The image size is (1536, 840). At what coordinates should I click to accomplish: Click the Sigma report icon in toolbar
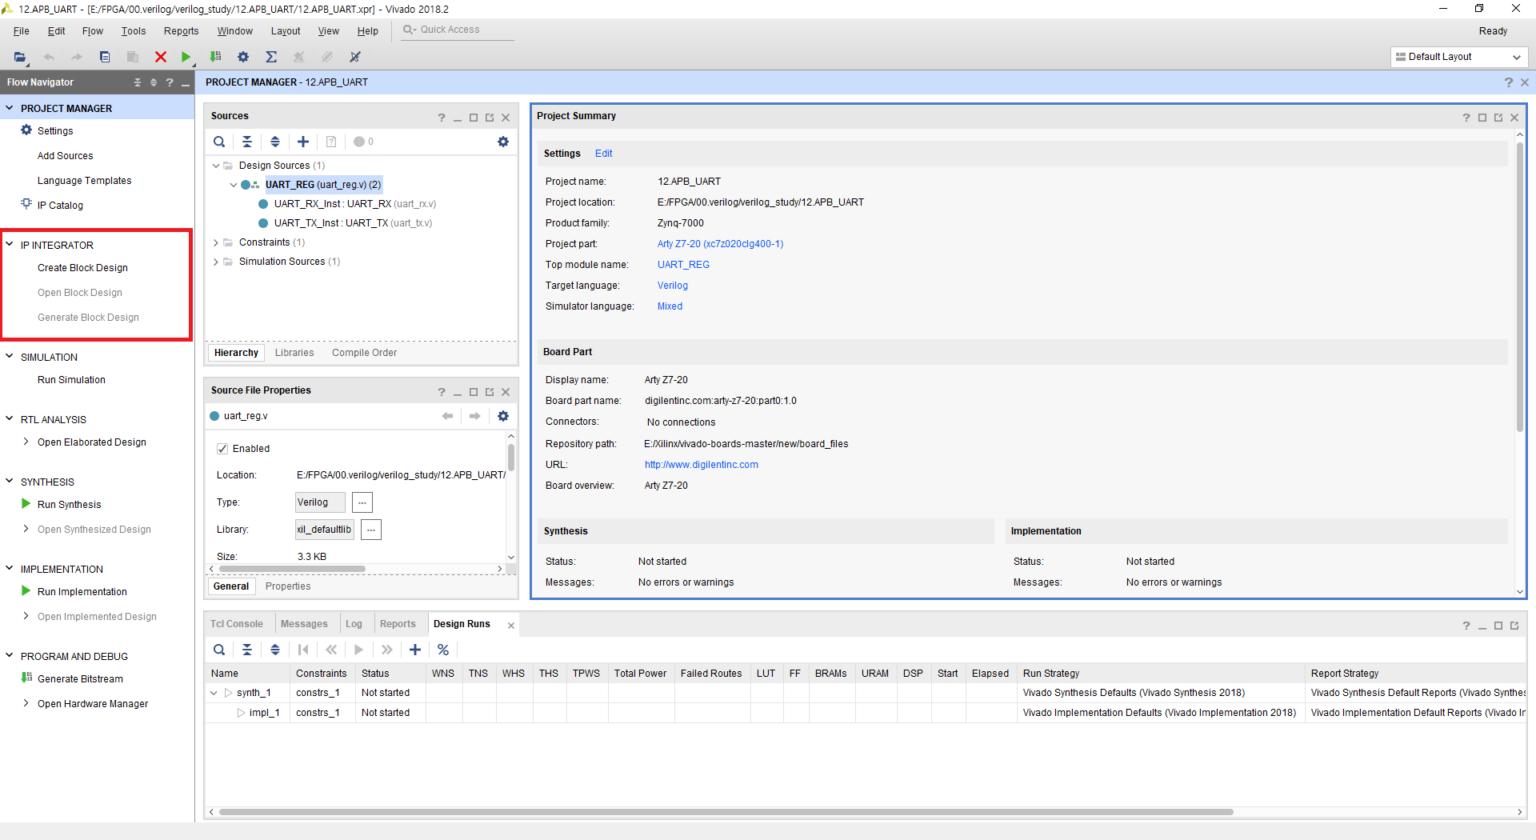[x=271, y=57]
